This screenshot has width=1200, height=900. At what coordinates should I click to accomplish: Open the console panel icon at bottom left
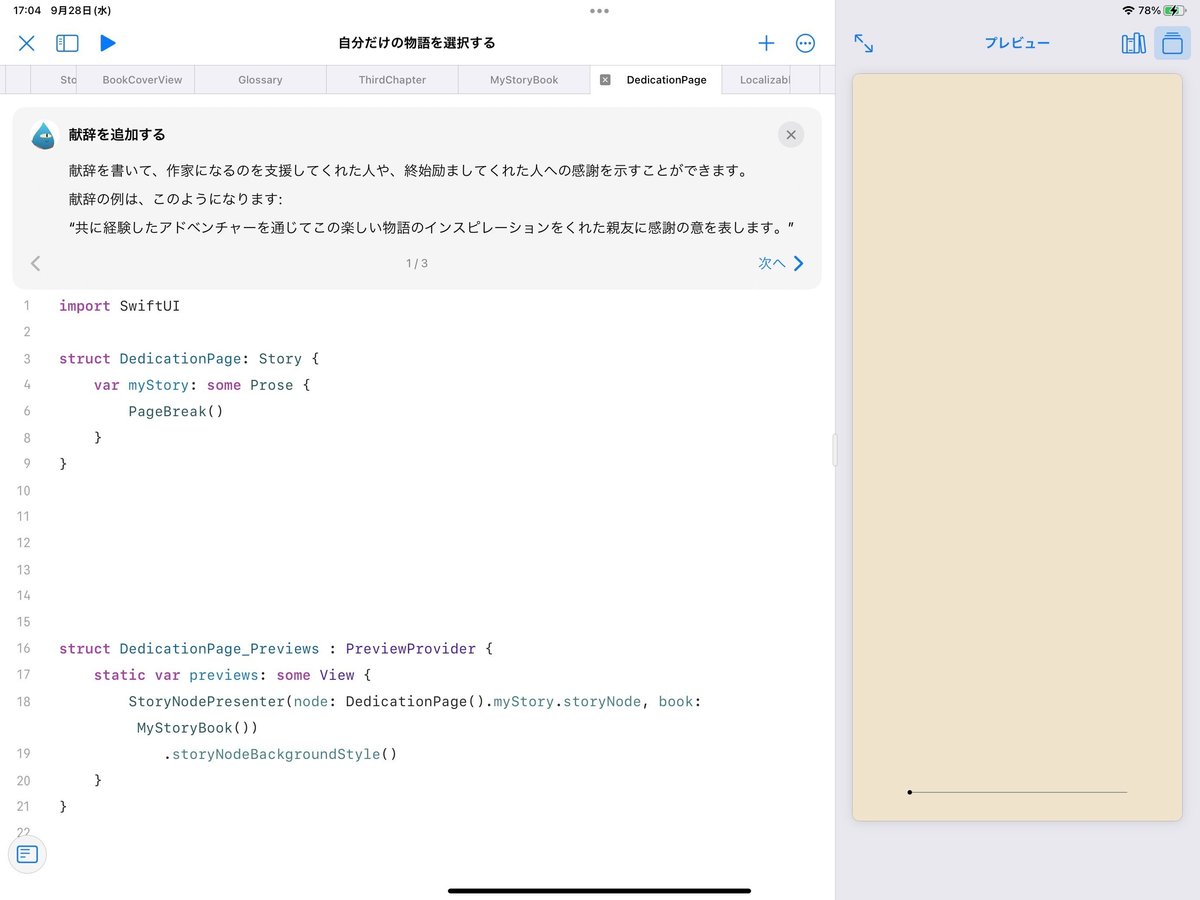tap(27, 854)
